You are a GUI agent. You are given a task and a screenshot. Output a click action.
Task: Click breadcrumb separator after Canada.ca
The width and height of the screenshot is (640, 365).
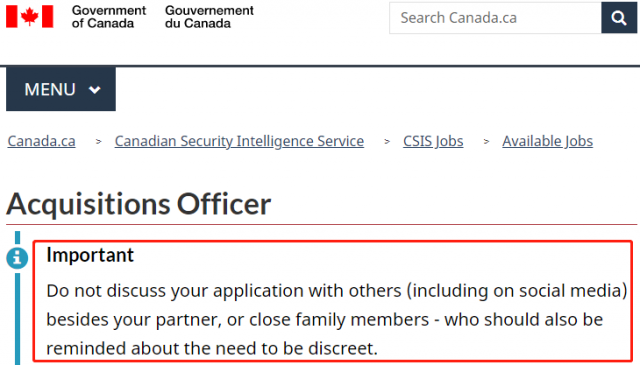tap(98, 142)
